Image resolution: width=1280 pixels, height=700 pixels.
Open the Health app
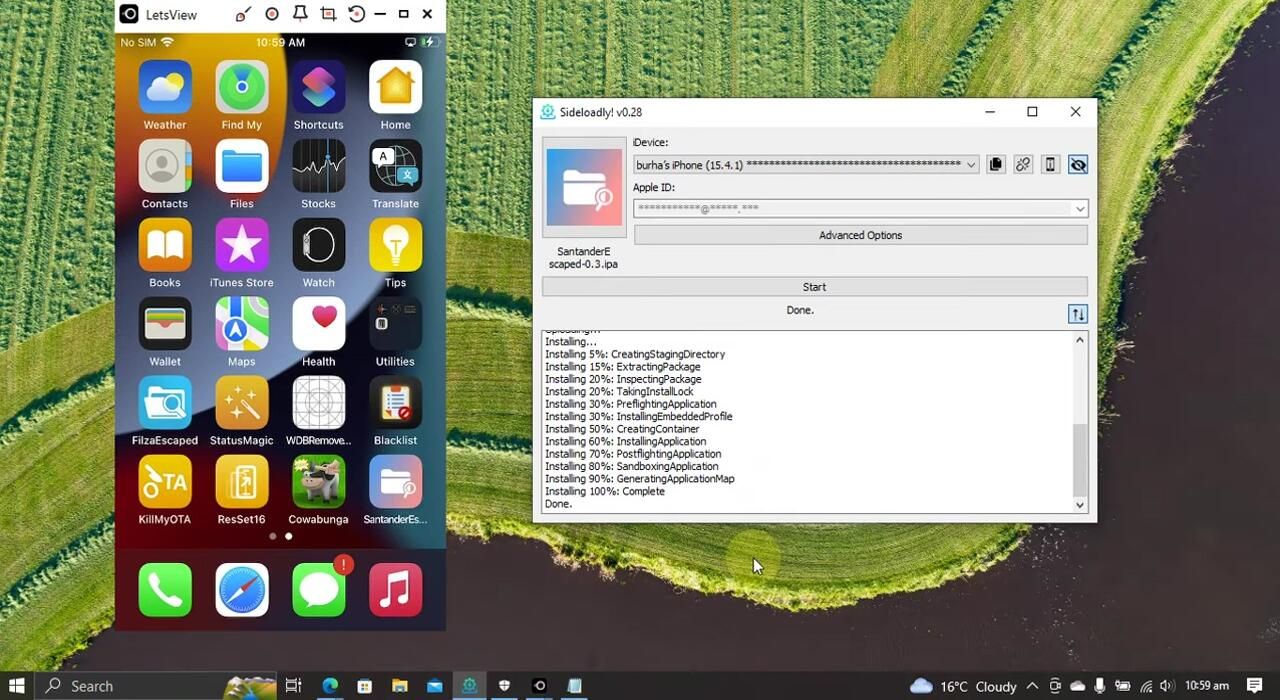point(319,324)
